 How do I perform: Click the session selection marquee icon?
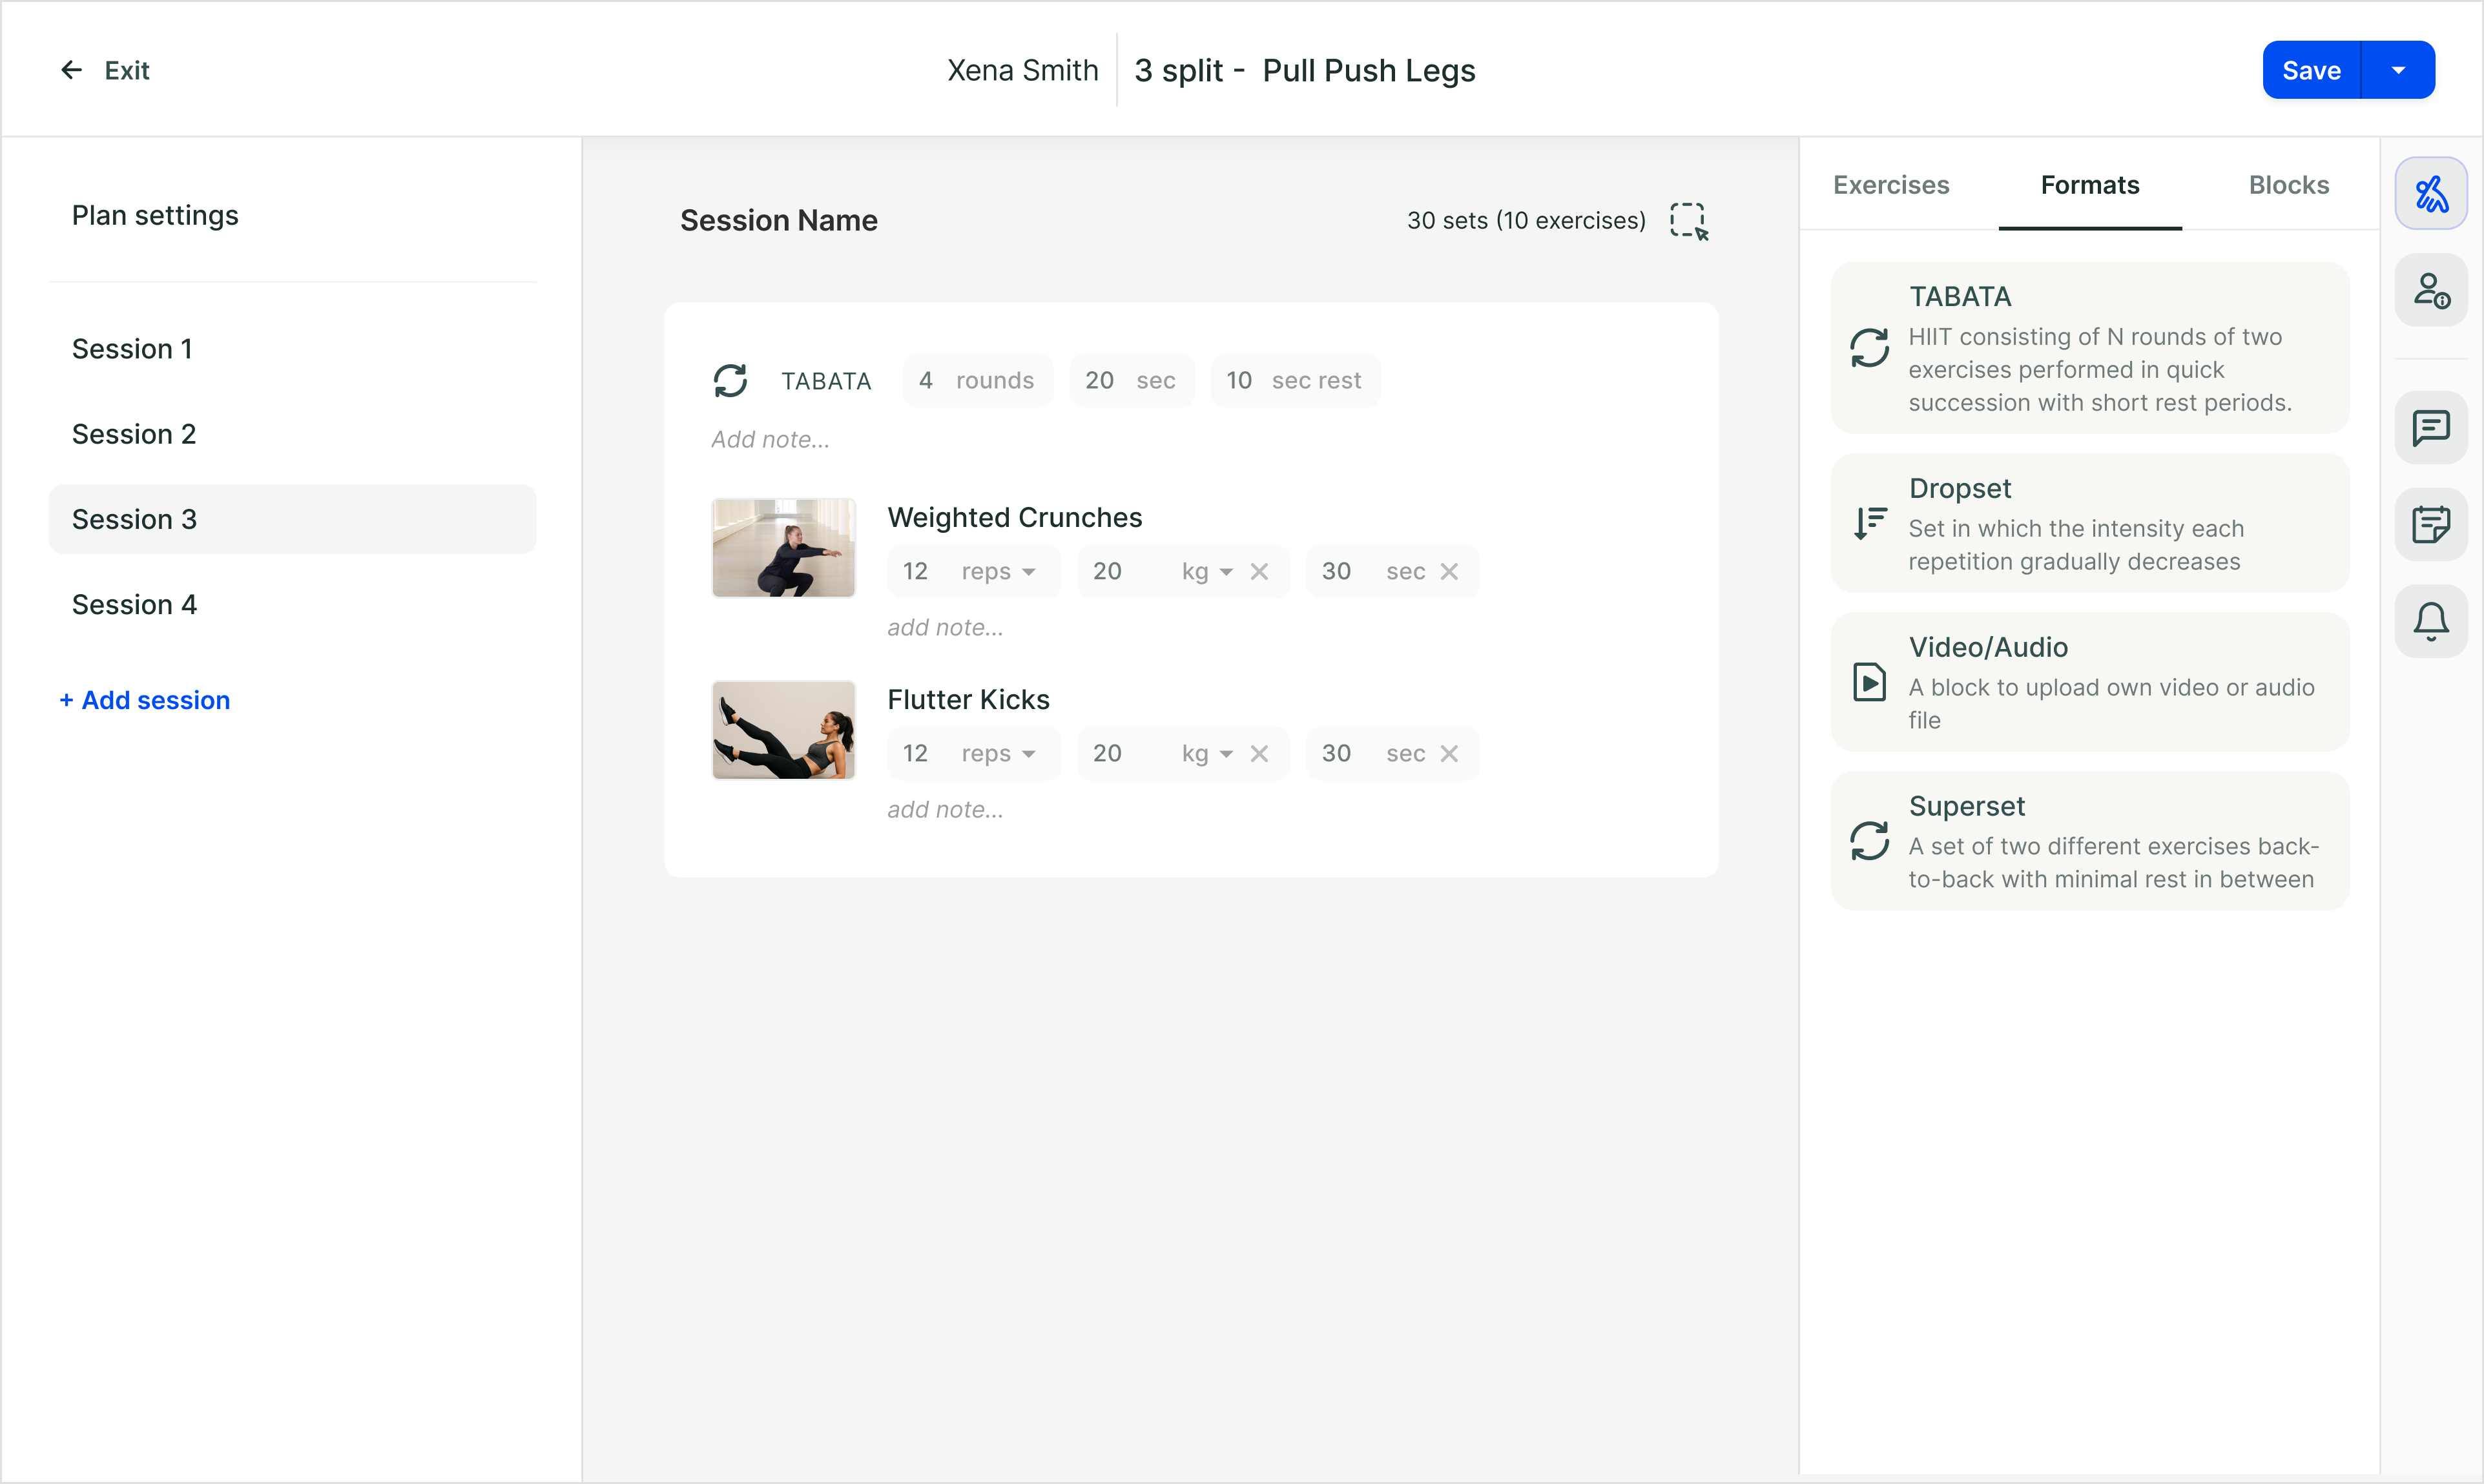click(1689, 221)
